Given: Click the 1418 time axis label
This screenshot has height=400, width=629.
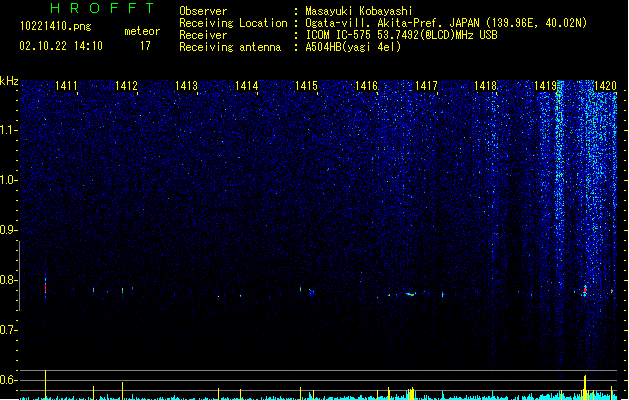Looking at the screenshot, I should [x=485, y=86].
